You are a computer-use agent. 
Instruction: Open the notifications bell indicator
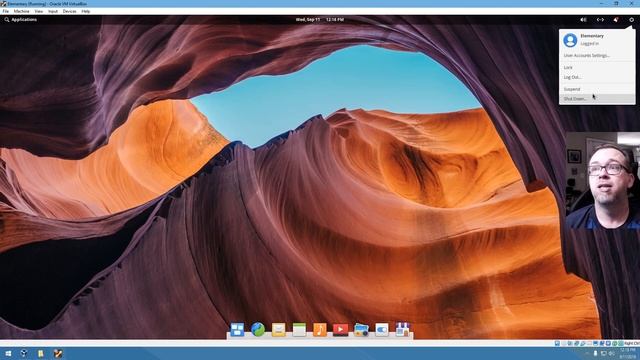(616, 20)
